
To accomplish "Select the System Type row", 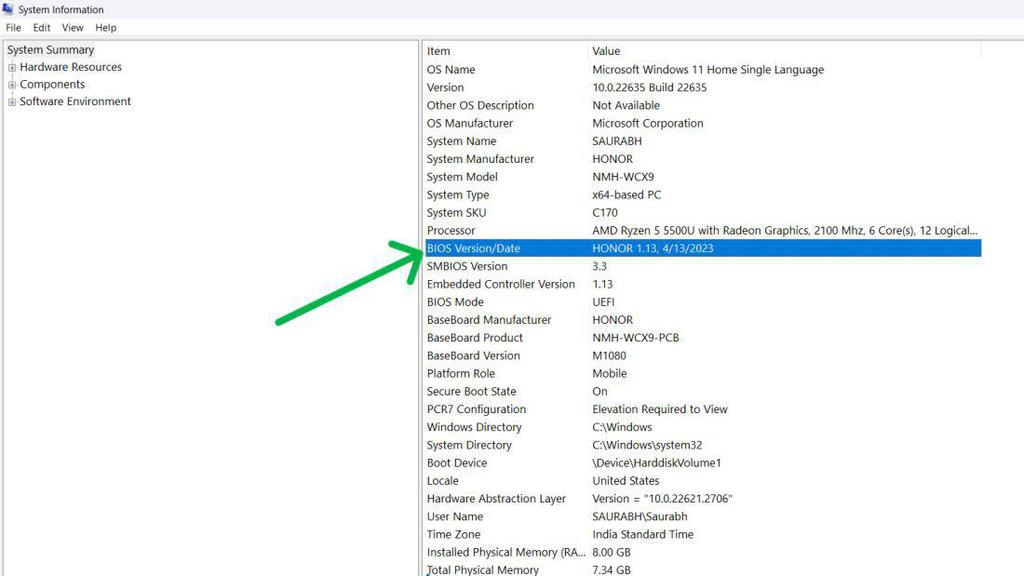I will coord(703,195).
